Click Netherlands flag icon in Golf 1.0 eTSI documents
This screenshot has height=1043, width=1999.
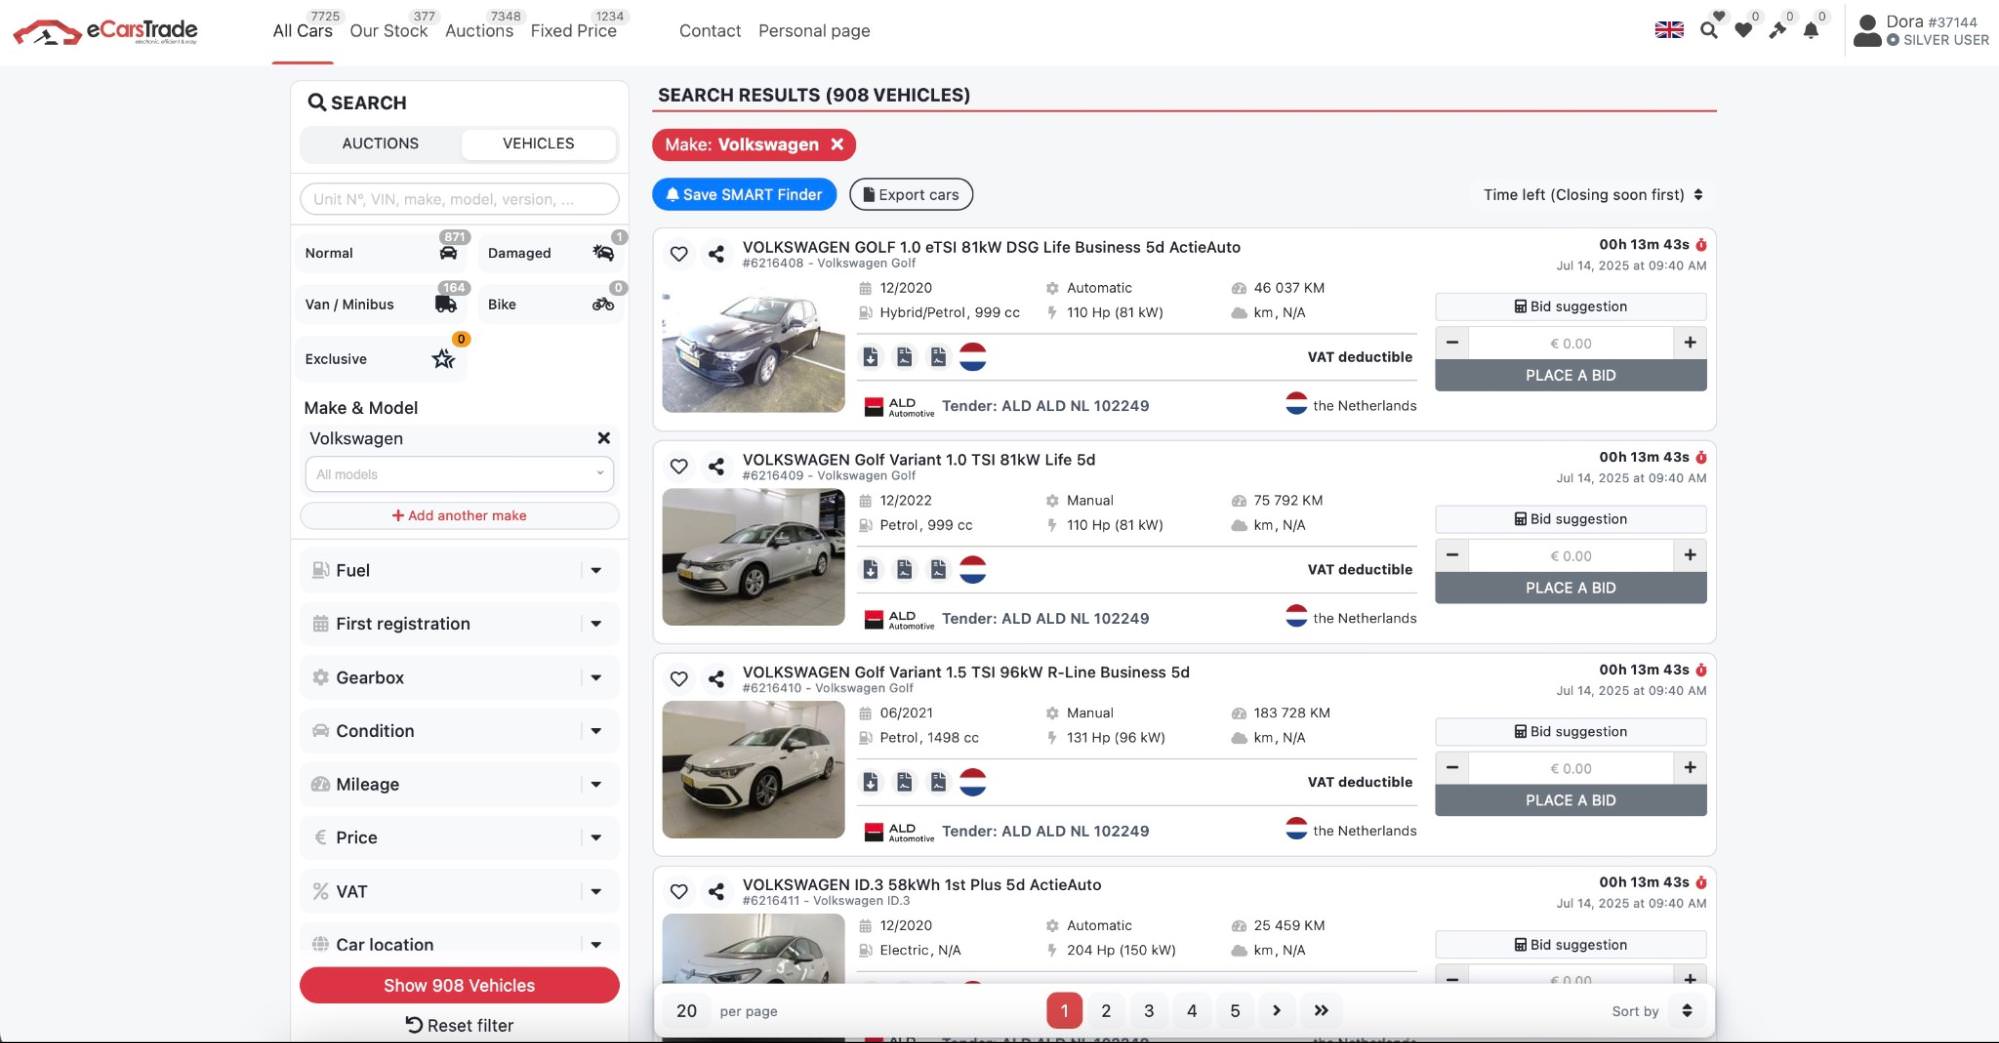(973, 357)
